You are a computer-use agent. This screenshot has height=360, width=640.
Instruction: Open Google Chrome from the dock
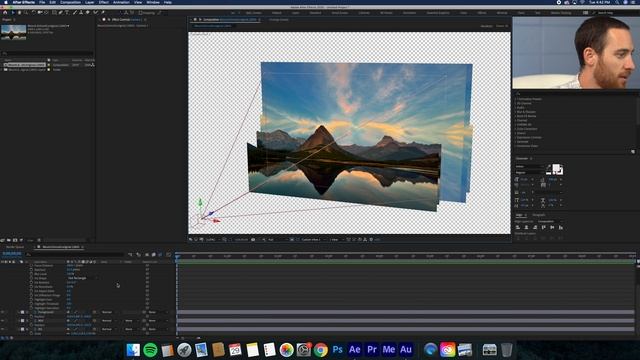(320, 350)
